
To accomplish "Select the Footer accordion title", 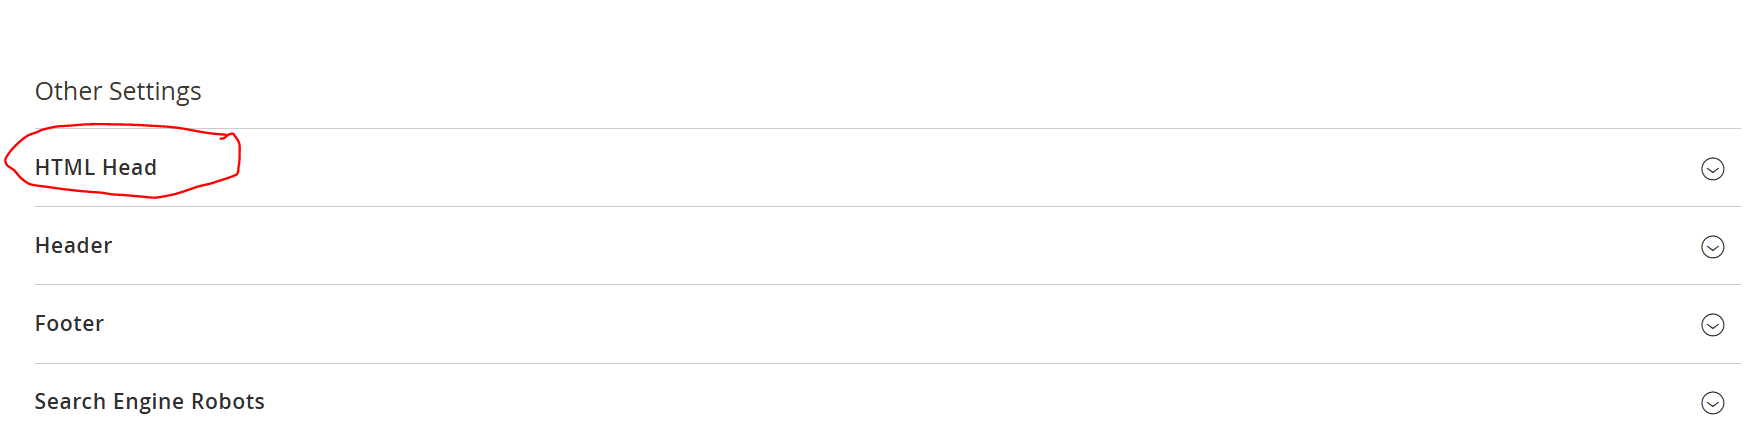I will pyautogui.click(x=70, y=324).
